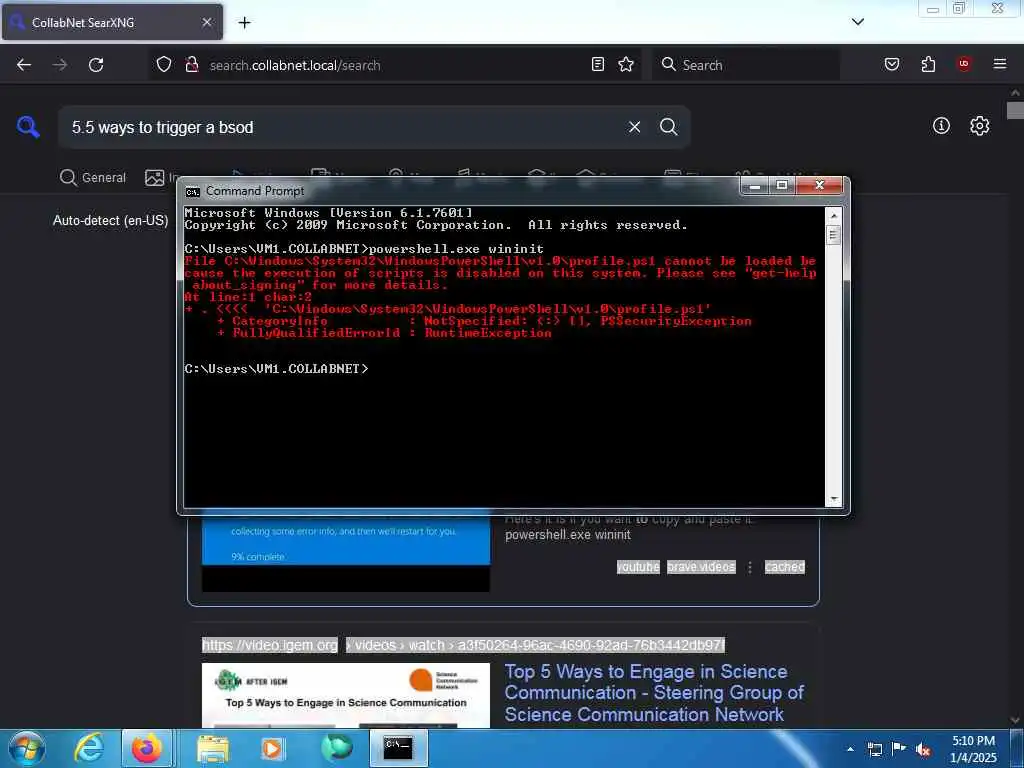Click the 'C:\Users\VM1.COLLABNET>' prompt line
The image size is (1024, 768).
(276, 369)
